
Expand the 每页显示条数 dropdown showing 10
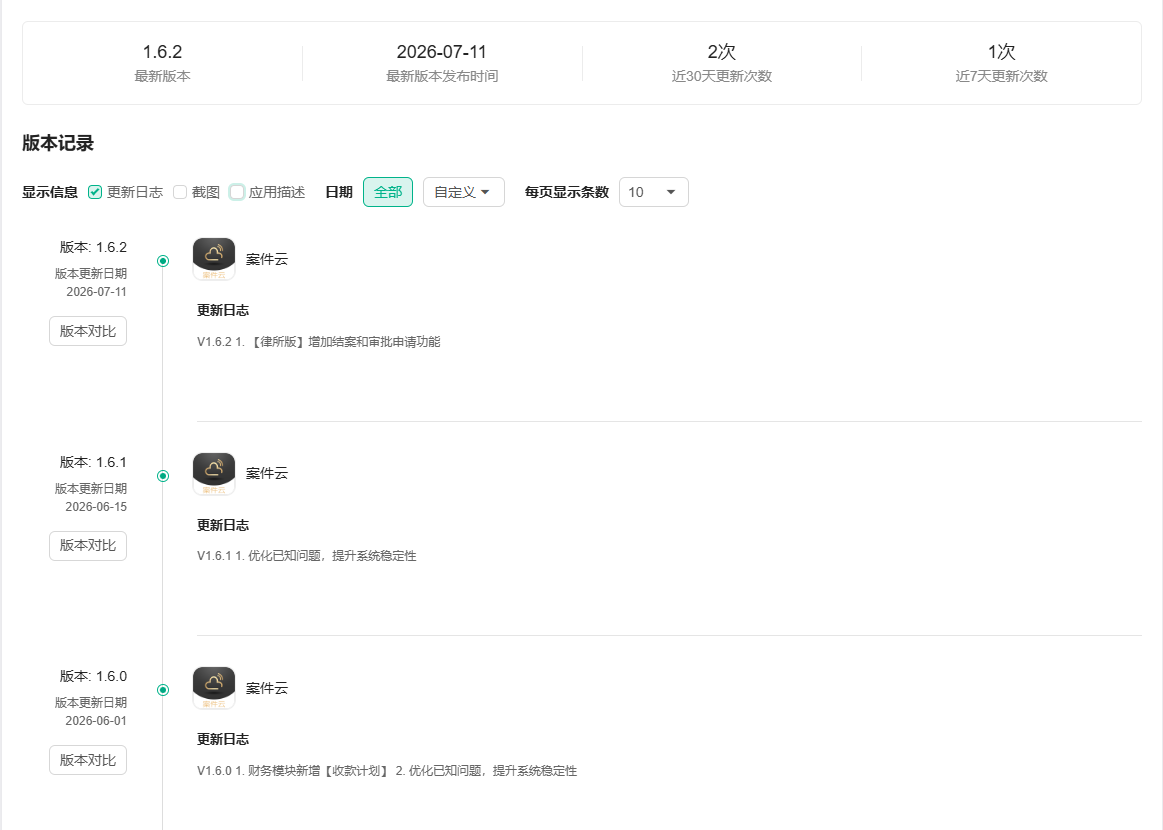pyautogui.click(x=653, y=192)
